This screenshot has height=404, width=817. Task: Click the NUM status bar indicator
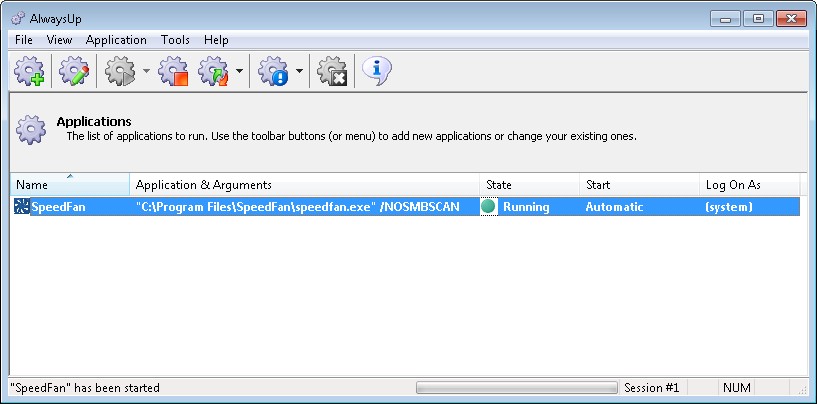(737, 388)
